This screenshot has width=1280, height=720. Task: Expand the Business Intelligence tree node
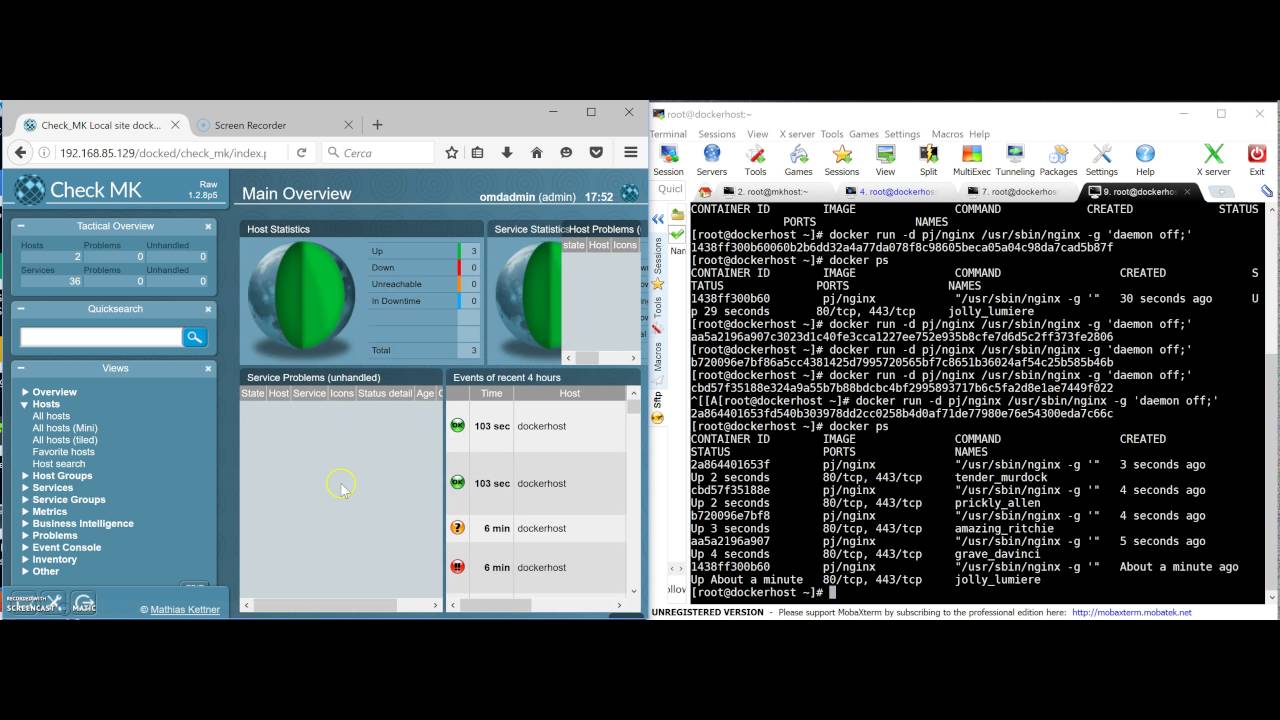point(25,524)
